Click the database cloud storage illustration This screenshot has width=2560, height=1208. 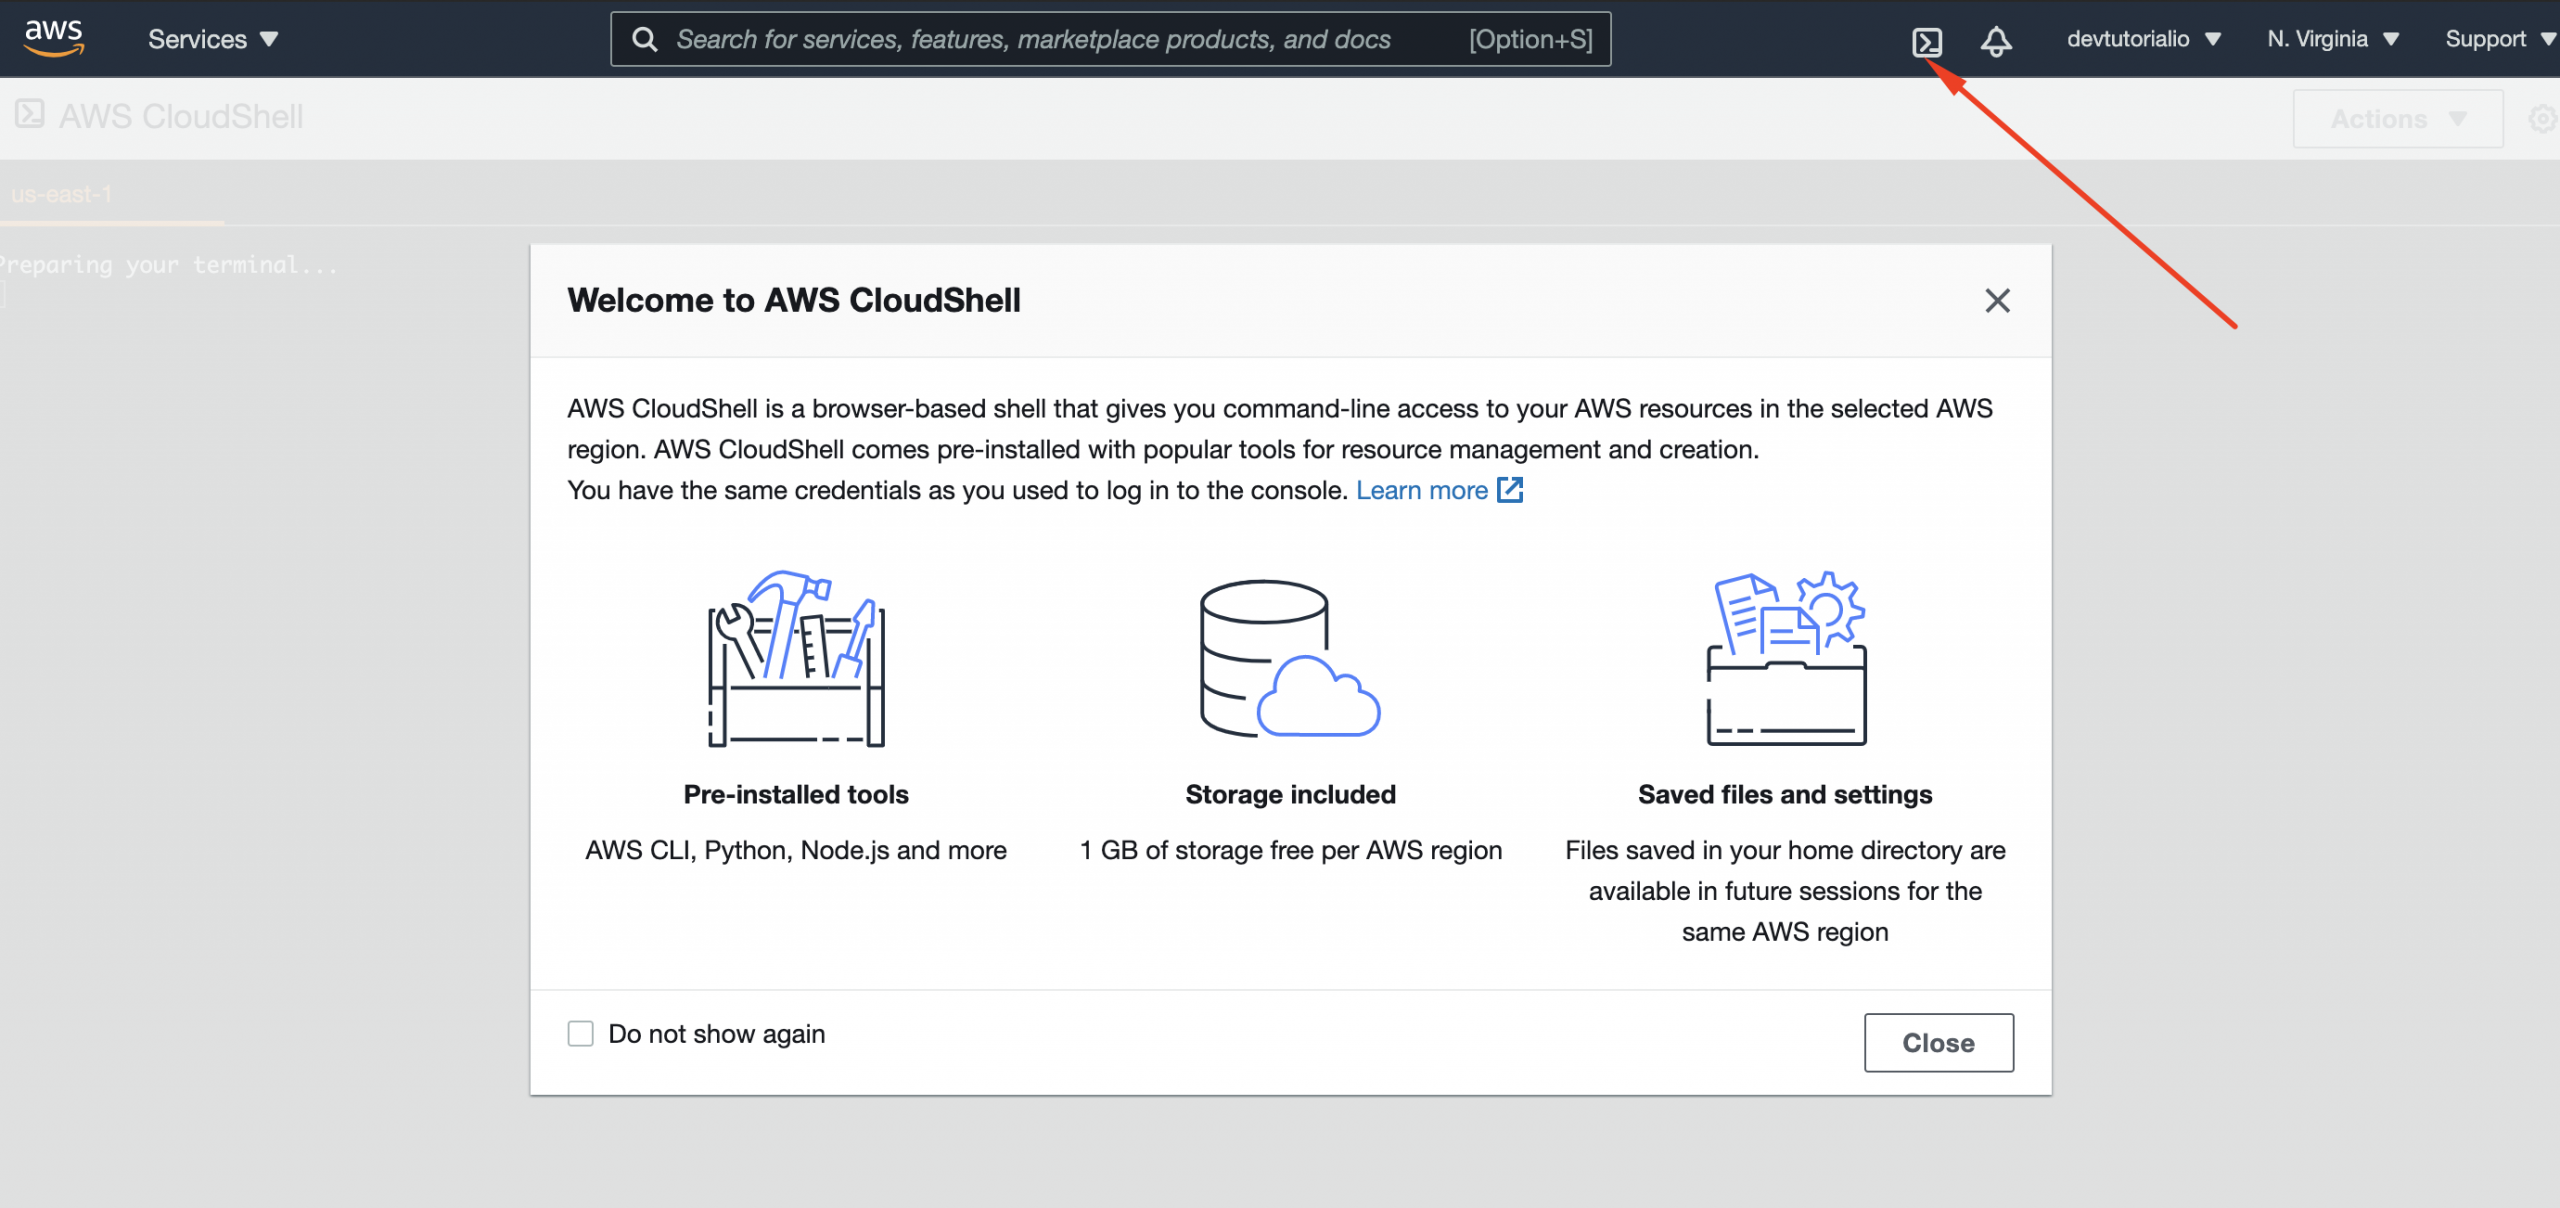[x=1290, y=659]
